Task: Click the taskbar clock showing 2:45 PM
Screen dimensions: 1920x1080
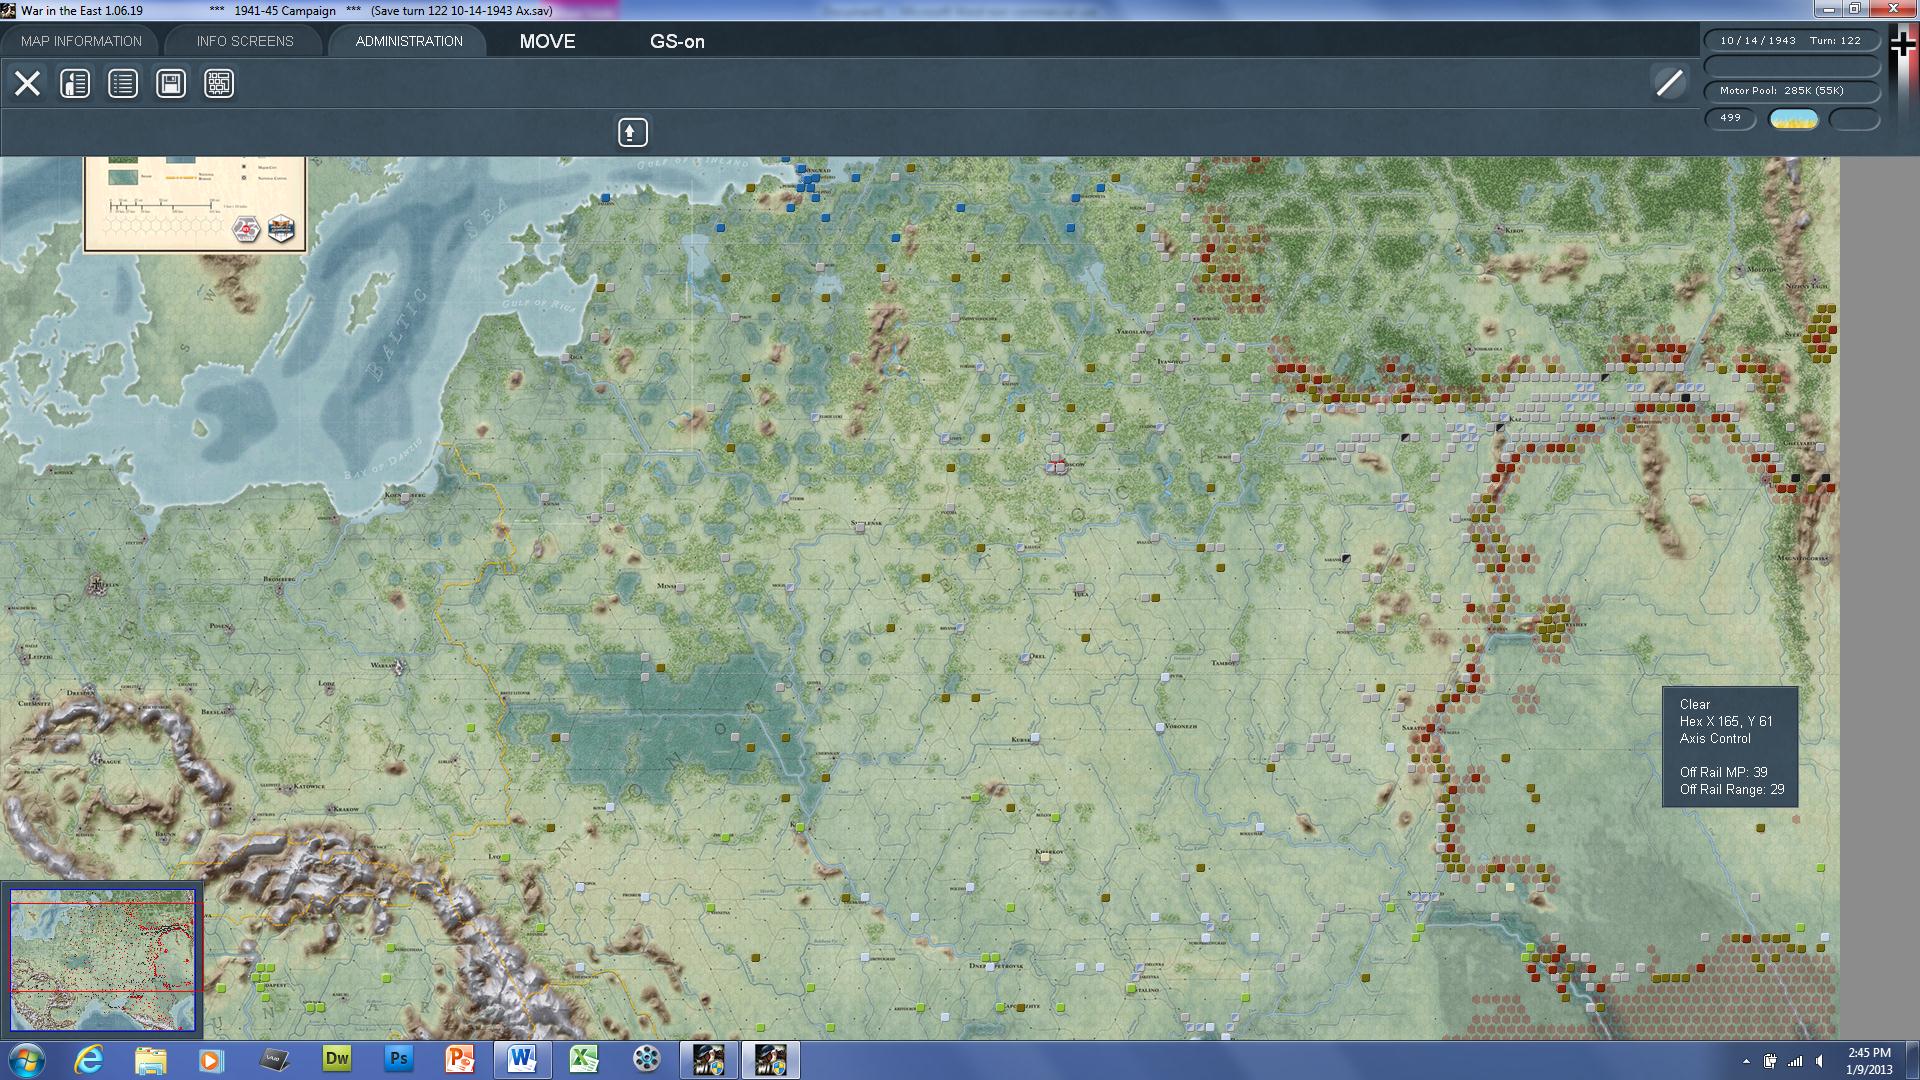Action: [x=1869, y=1061]
